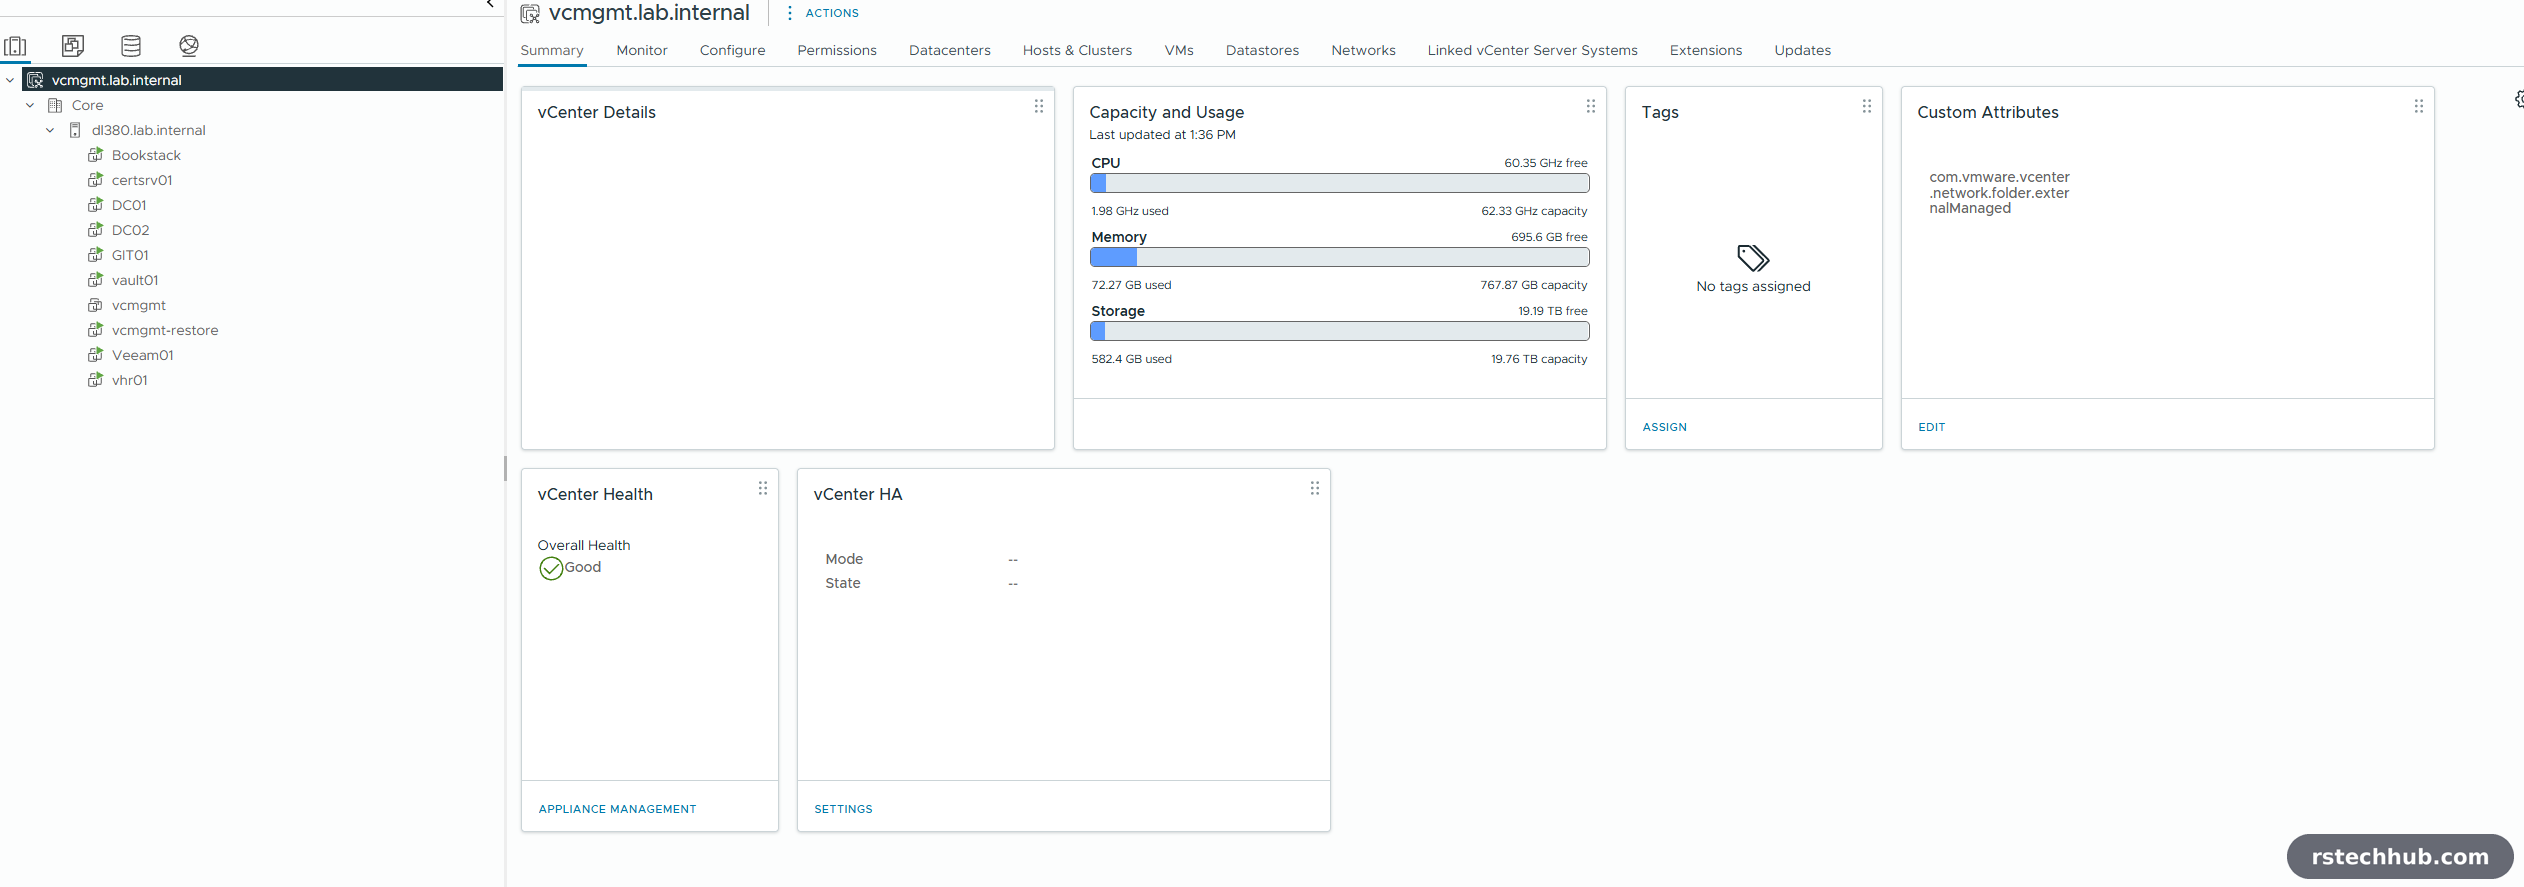Click the dl380.lab.internal host icon
The image size is (2524, 887).
click(x=75, y=130)
